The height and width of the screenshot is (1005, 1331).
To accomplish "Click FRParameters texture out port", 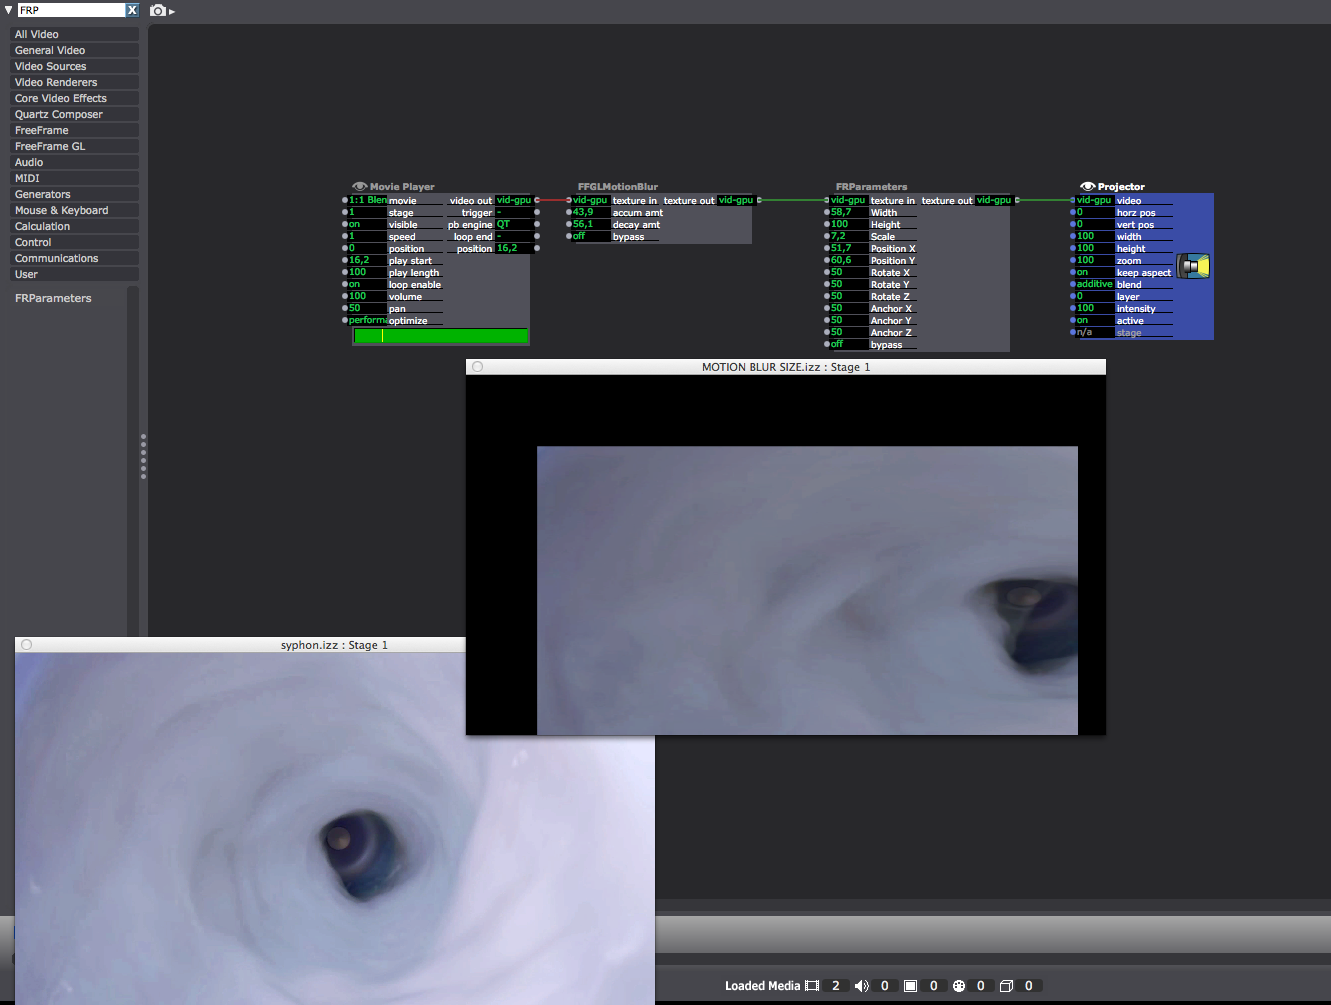I will point(1017,200).
